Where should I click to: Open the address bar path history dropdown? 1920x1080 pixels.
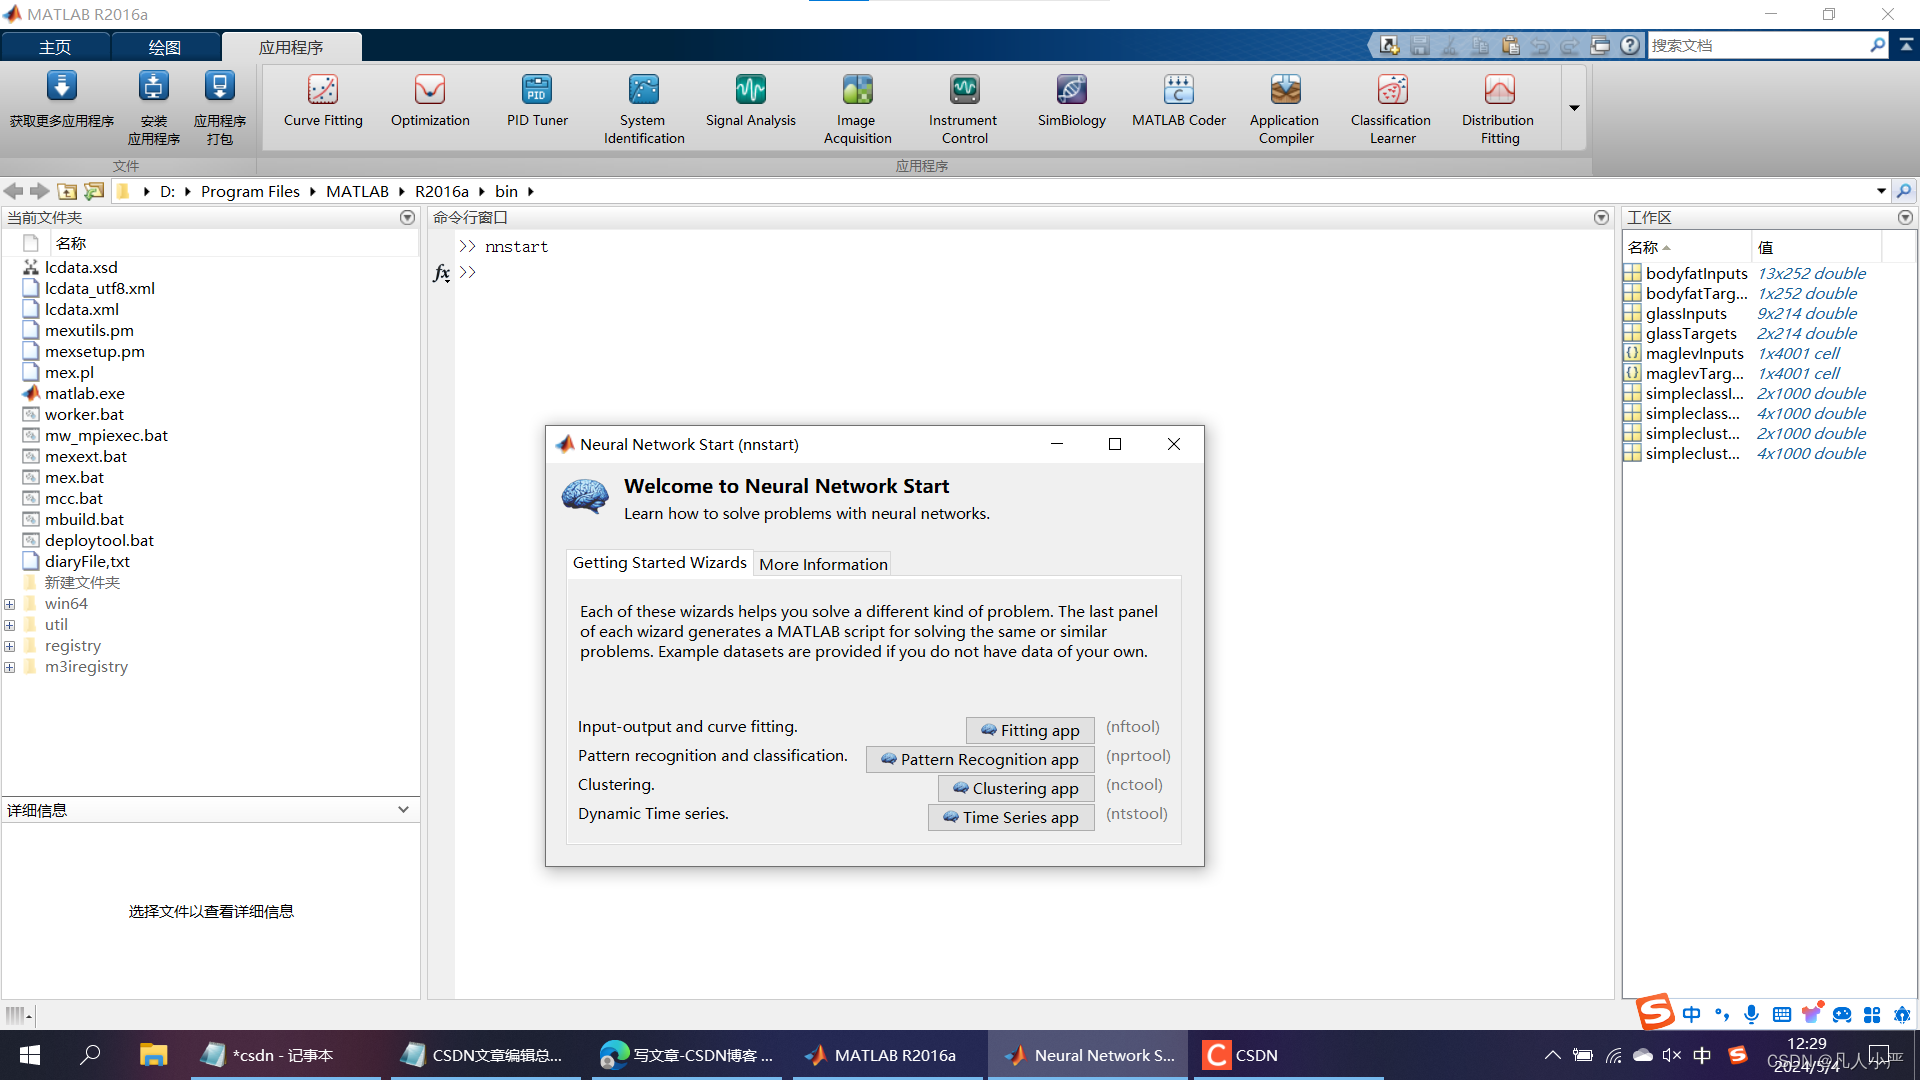tap(1881, 191)
